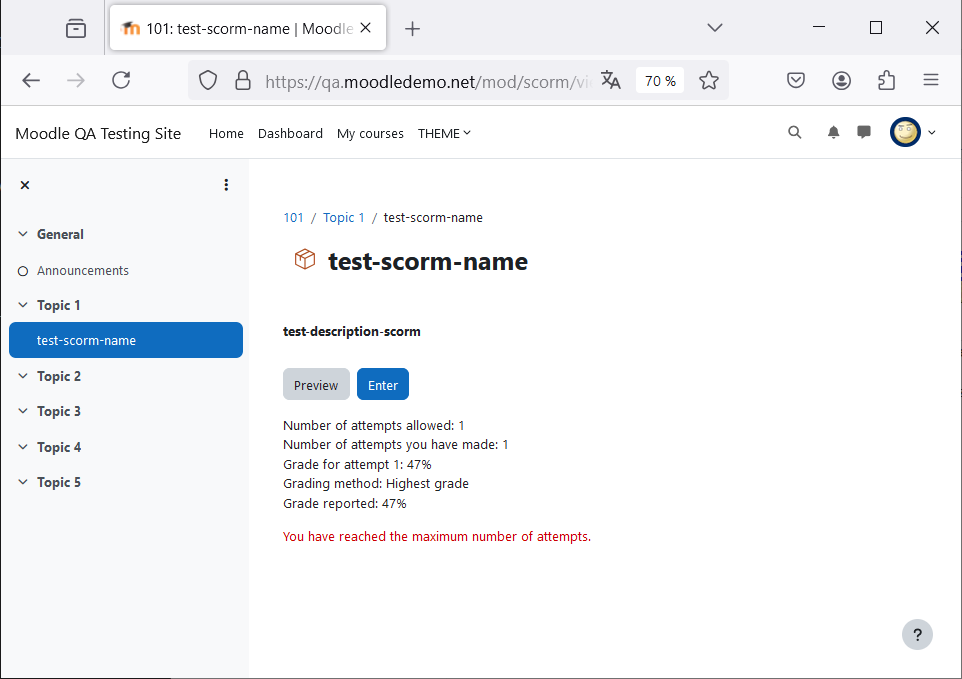Collapse the Topic 3 section chevron
The width and height of the screenshot is (962, 679).
[23, 411]
